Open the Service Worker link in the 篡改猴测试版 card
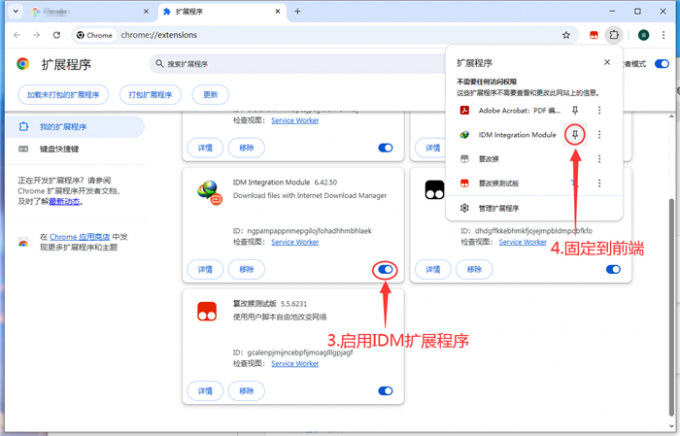 [x=295, y=364]
